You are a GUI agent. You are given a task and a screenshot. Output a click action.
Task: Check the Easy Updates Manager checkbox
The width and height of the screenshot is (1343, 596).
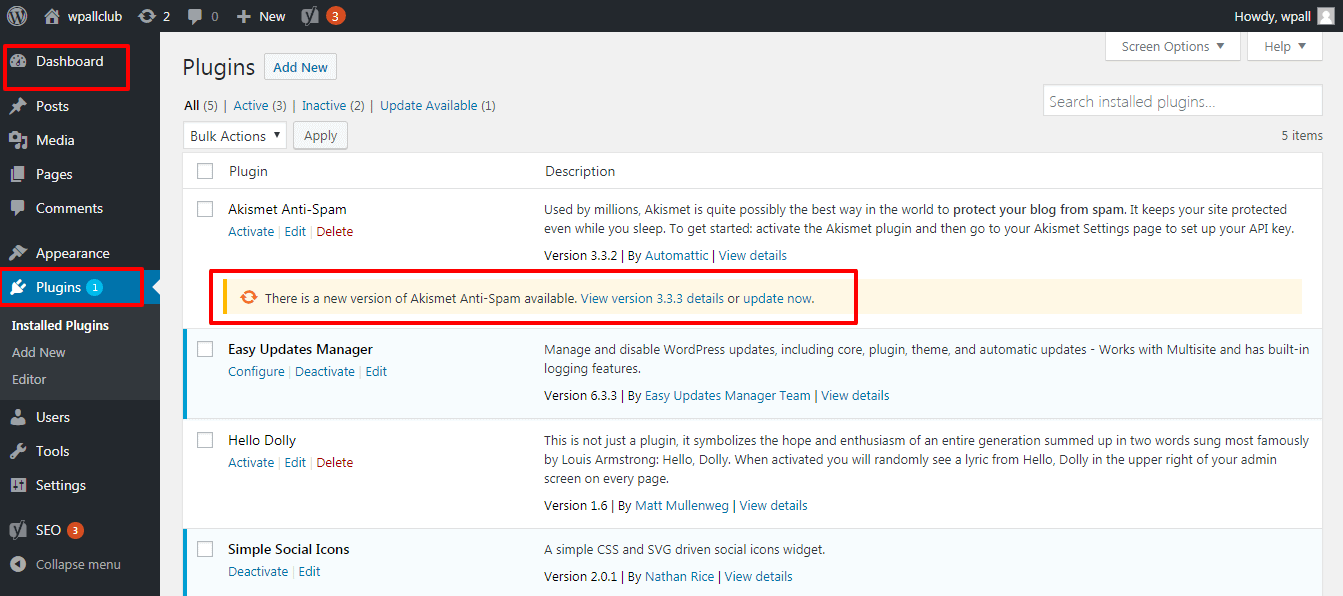[x=205, y=349]
